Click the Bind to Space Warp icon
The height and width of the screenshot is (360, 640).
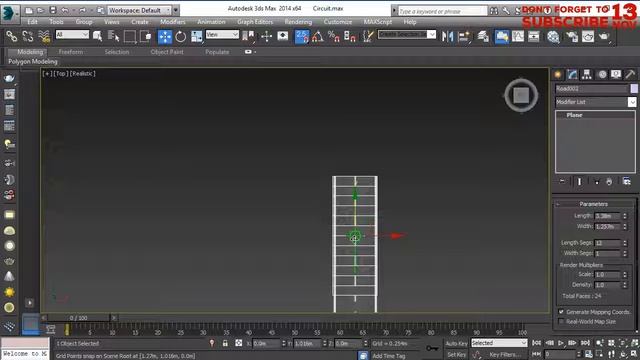pyautogui.click(x=44, y=37)
